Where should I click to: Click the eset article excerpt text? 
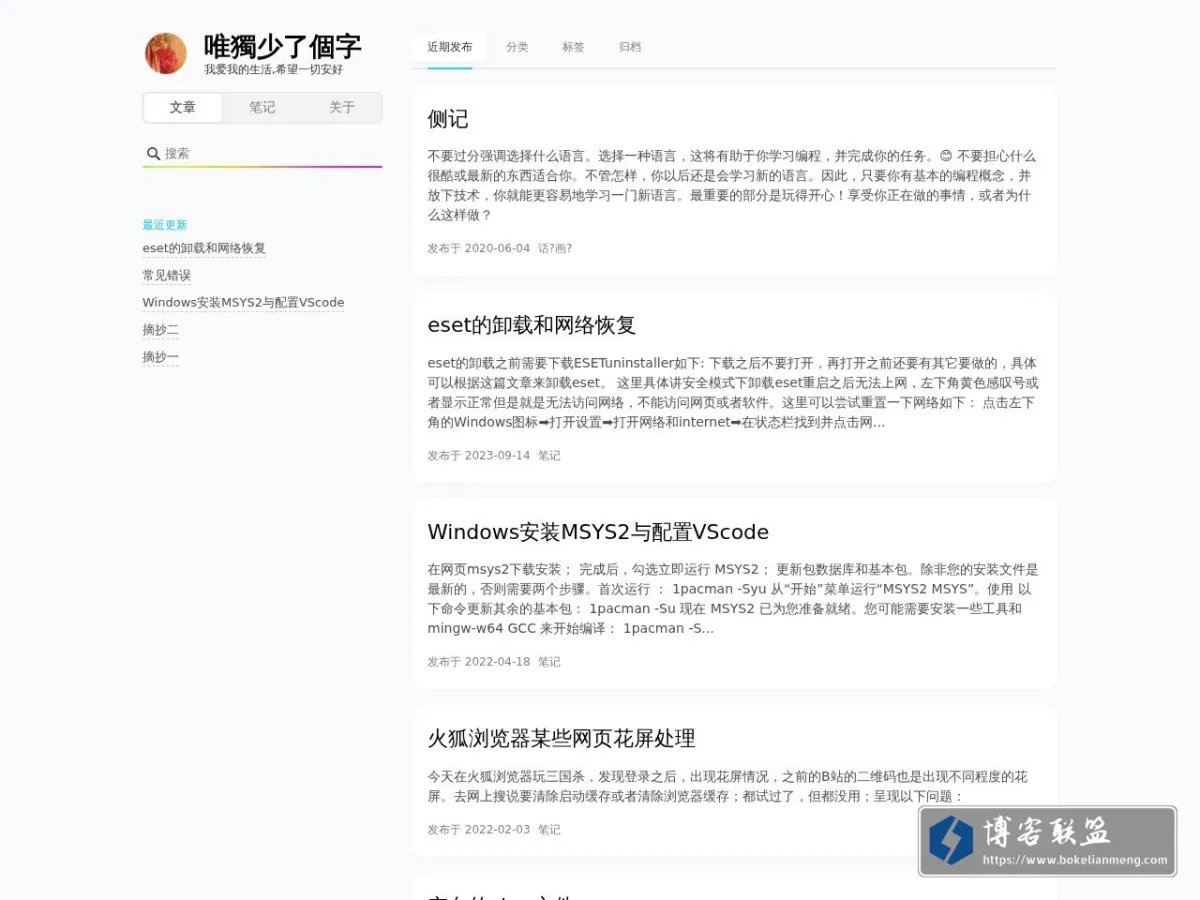733,392
